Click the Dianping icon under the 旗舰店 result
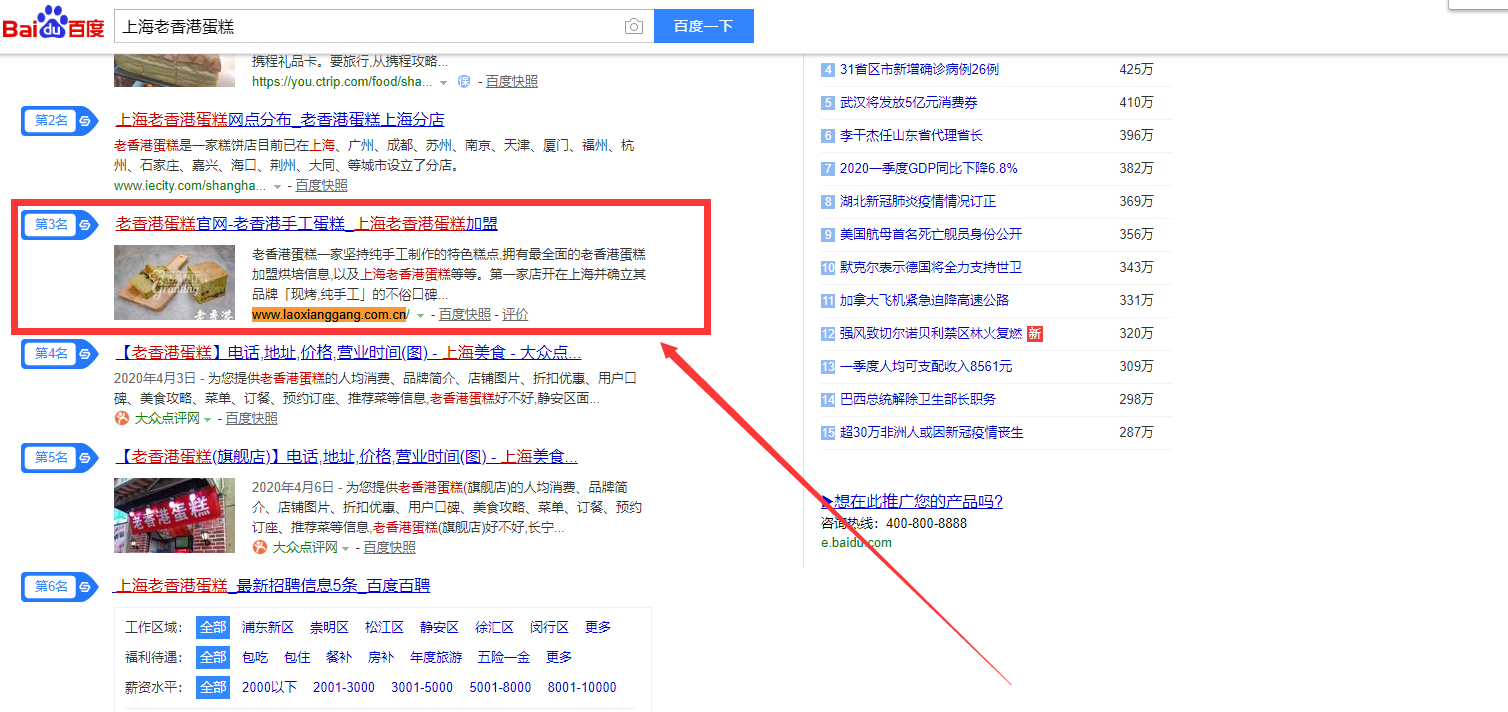 coord(260,547)
